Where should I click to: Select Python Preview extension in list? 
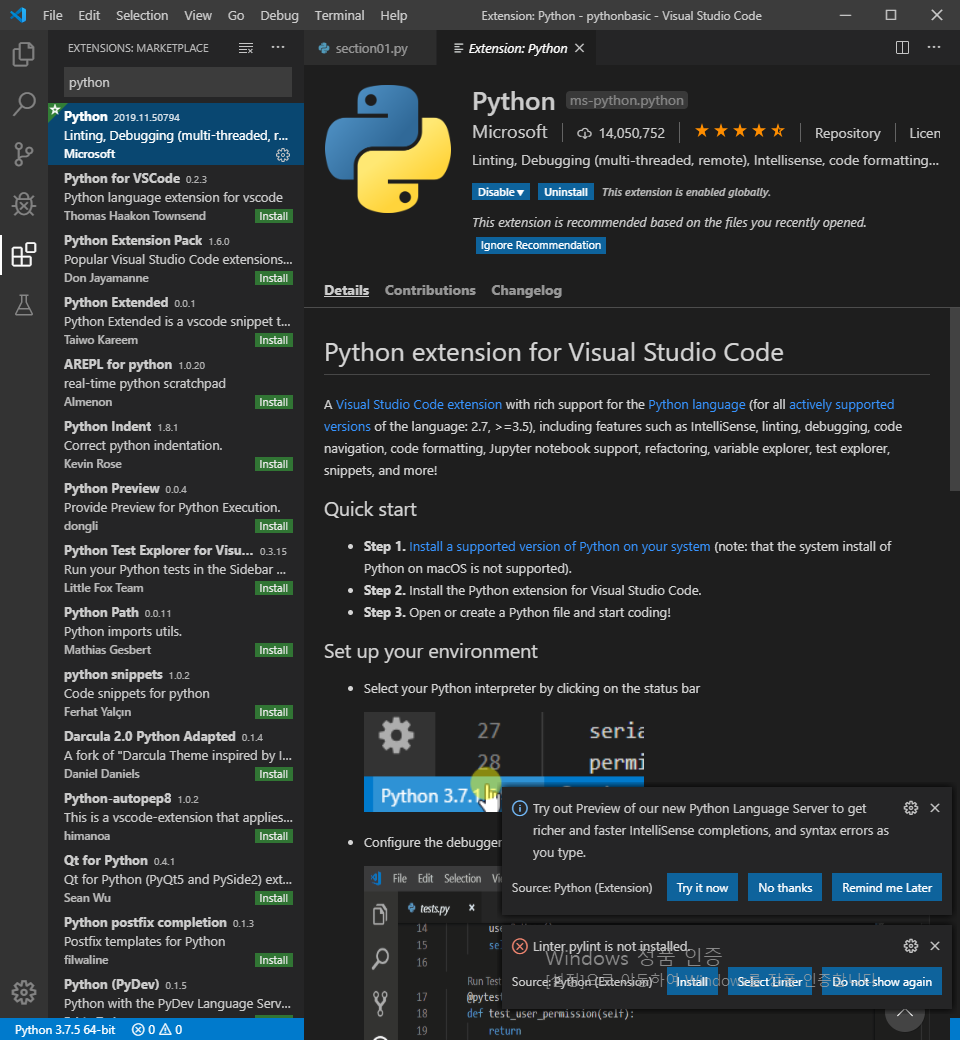176,507
